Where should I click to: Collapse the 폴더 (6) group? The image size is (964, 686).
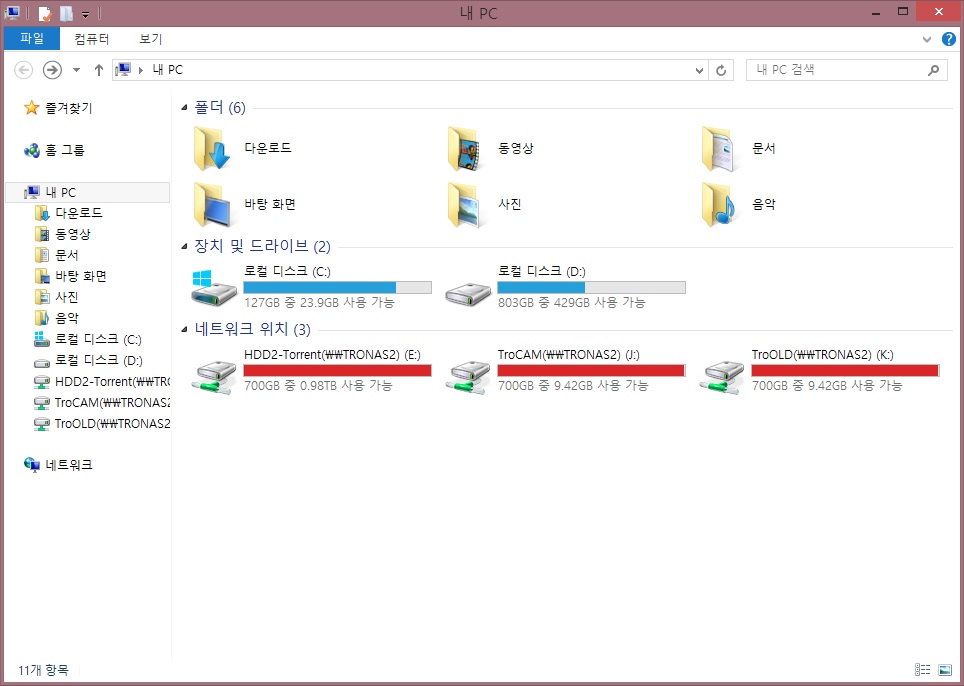[184, 108]
